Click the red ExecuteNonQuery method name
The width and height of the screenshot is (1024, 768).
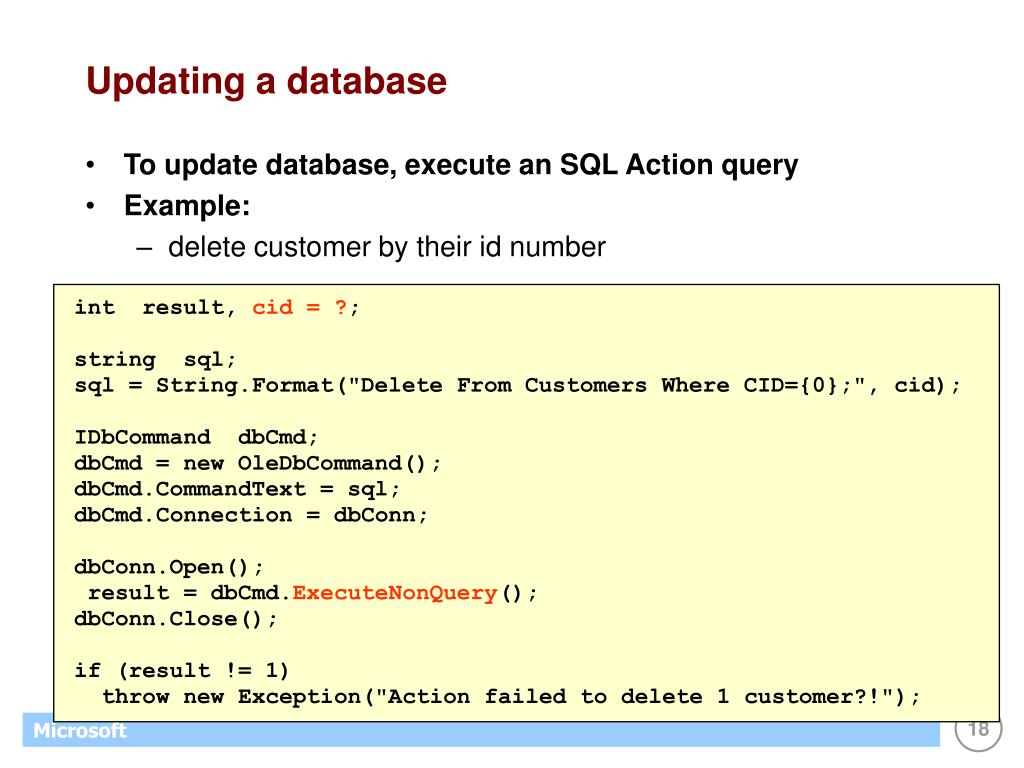tap(394, 593)
